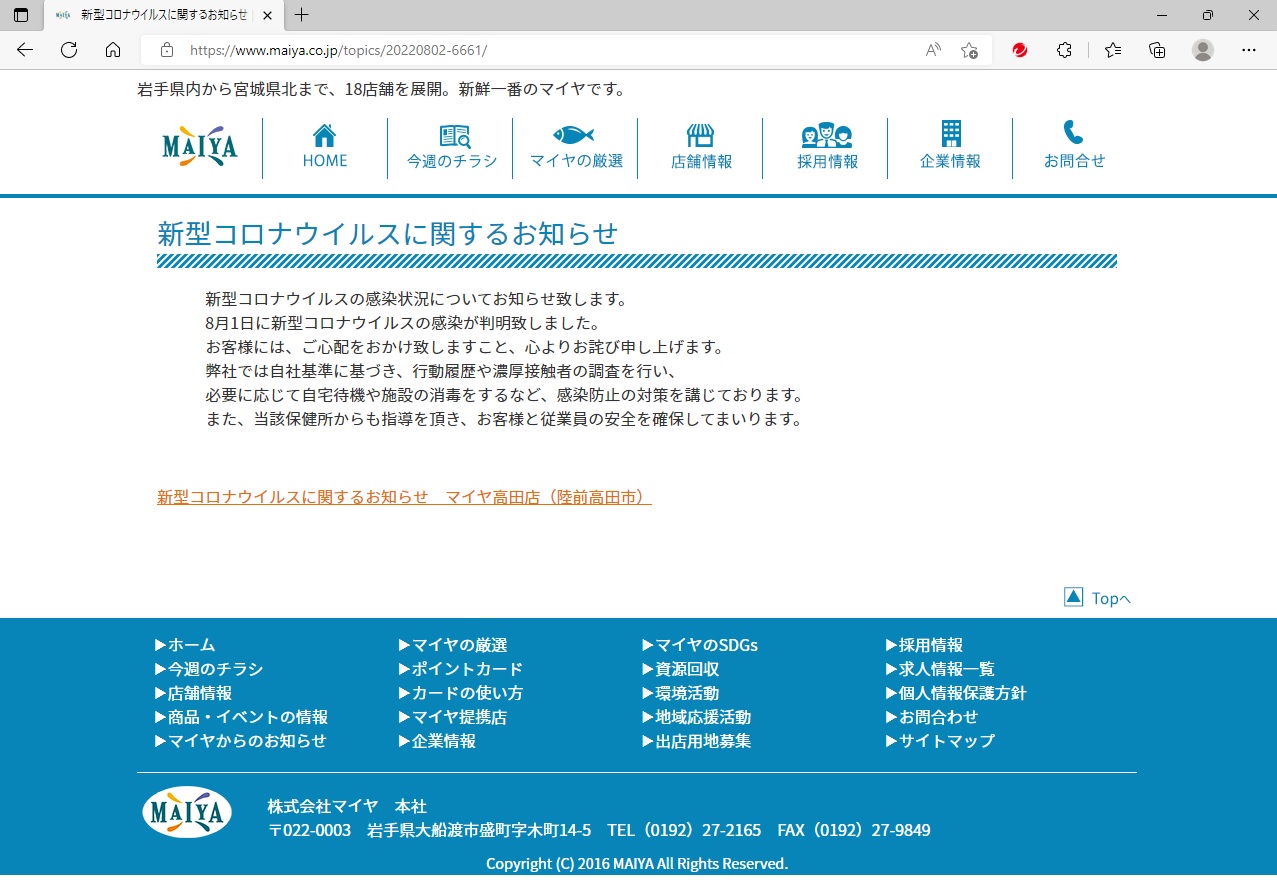Click the Topへ back-to-top link
Screen dimensions: 1277x889
click(1097, 598)
